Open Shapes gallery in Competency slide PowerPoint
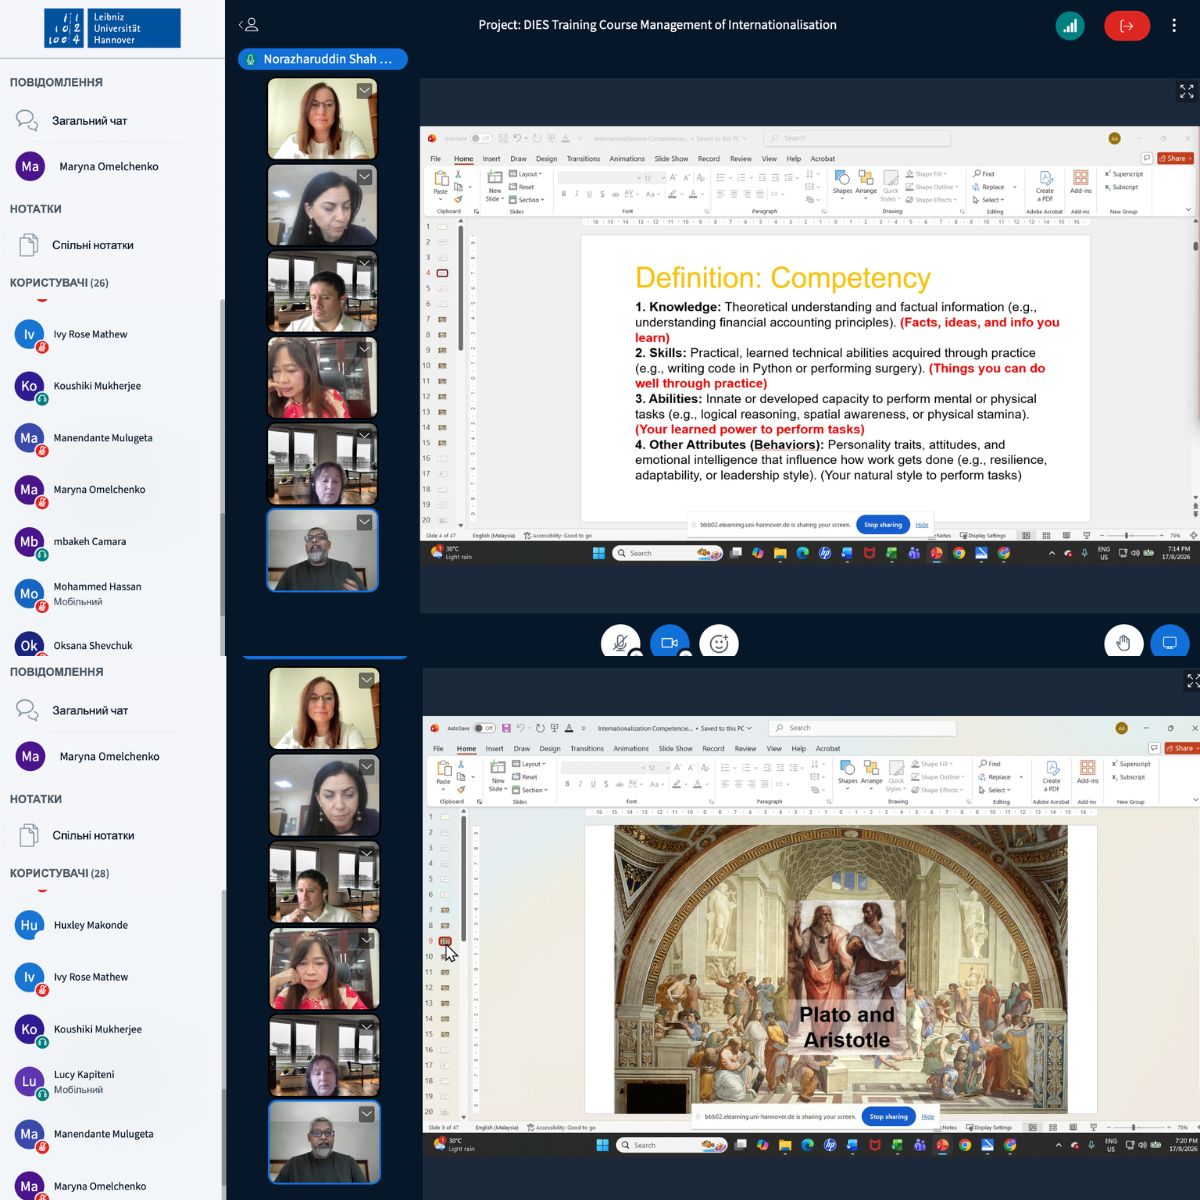 (x=842, y=183)
